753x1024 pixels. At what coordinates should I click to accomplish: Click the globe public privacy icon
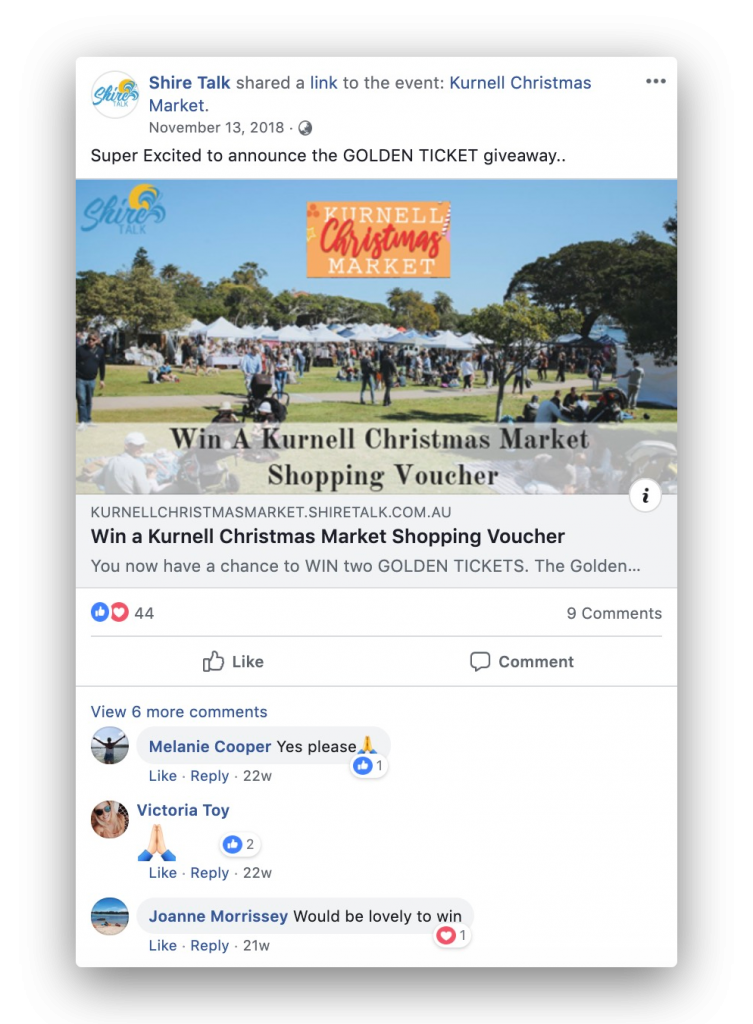tap(305, 128)
